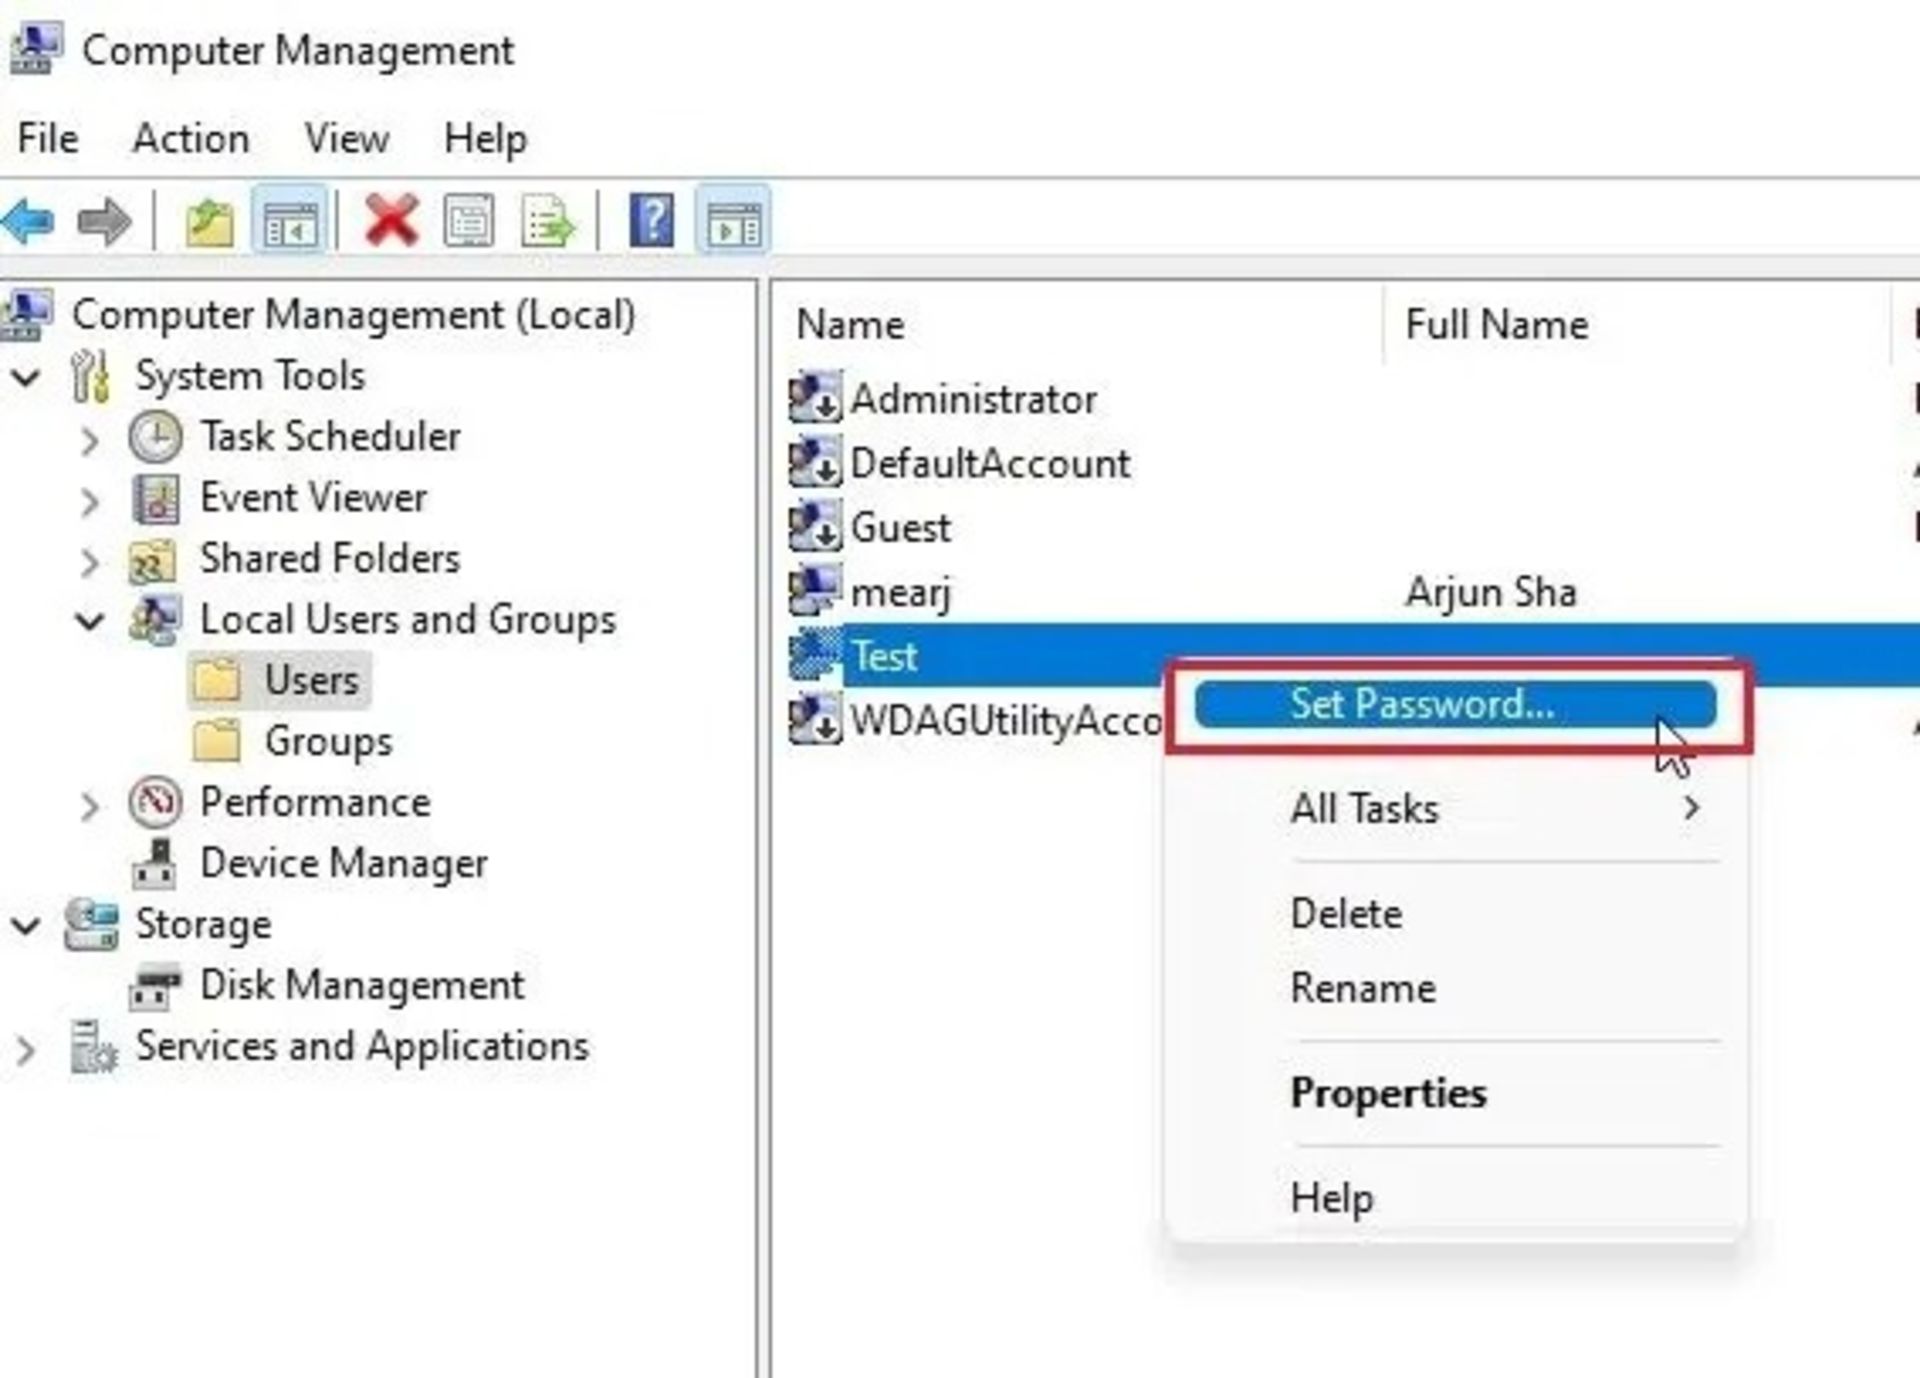This screenshot has width=1920, height=1378.
Task: Collapse the Storage tree node
Action: (x=26, y=927)
